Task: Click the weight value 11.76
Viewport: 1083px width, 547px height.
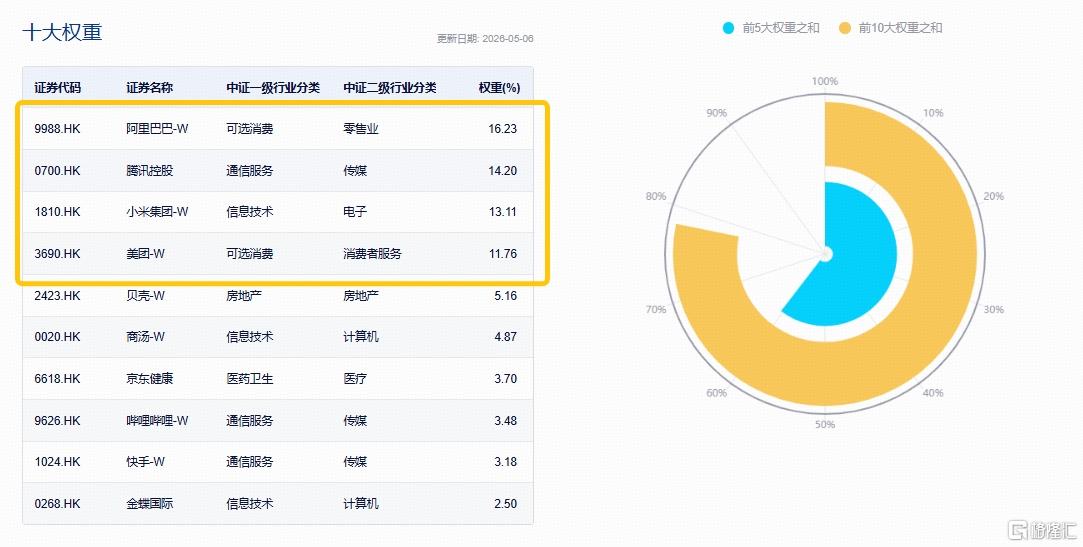Action: pyautogui.click(x=502, y=253)
